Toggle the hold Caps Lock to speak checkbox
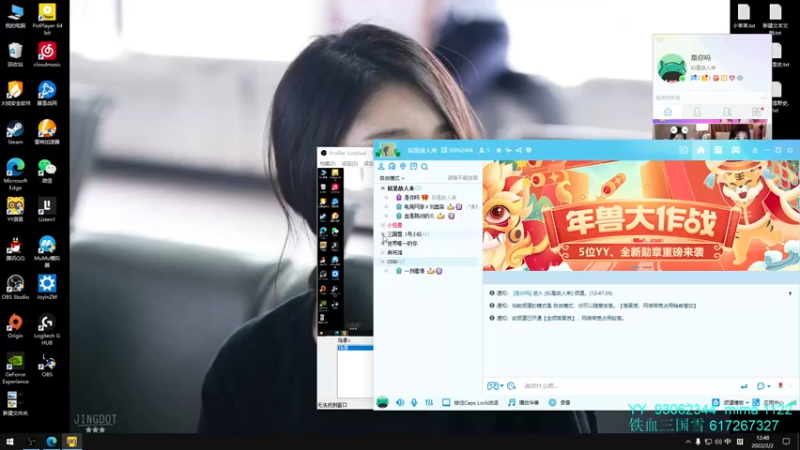 tap(446, 403)
